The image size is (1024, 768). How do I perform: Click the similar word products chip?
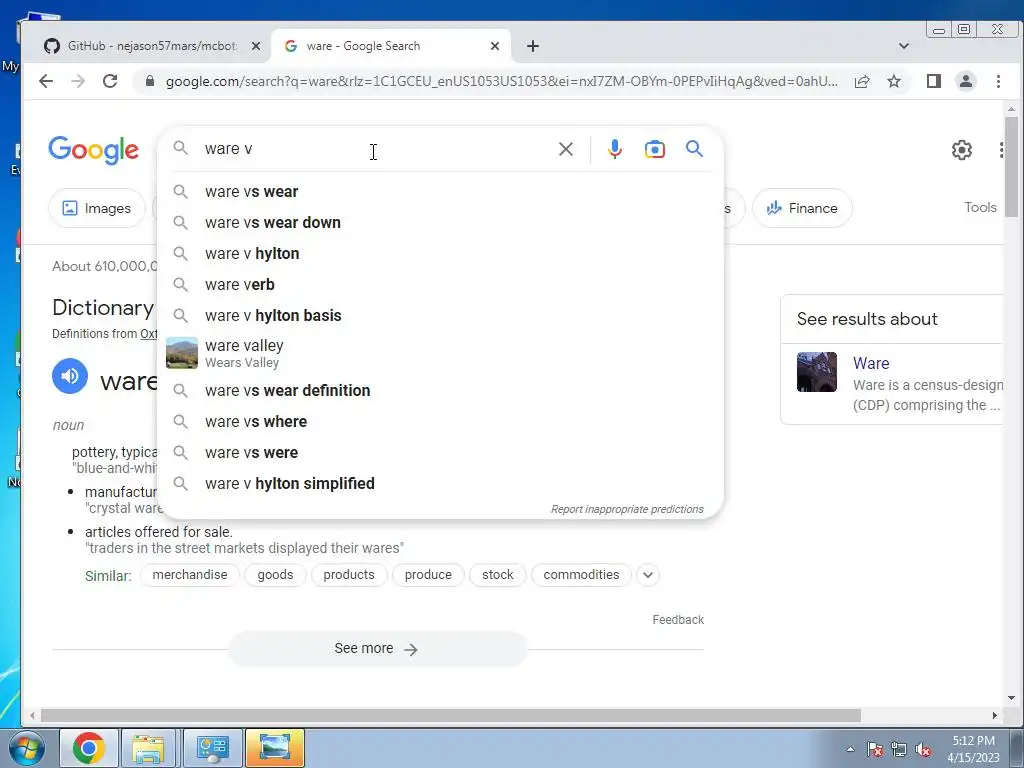coord(349,575)
